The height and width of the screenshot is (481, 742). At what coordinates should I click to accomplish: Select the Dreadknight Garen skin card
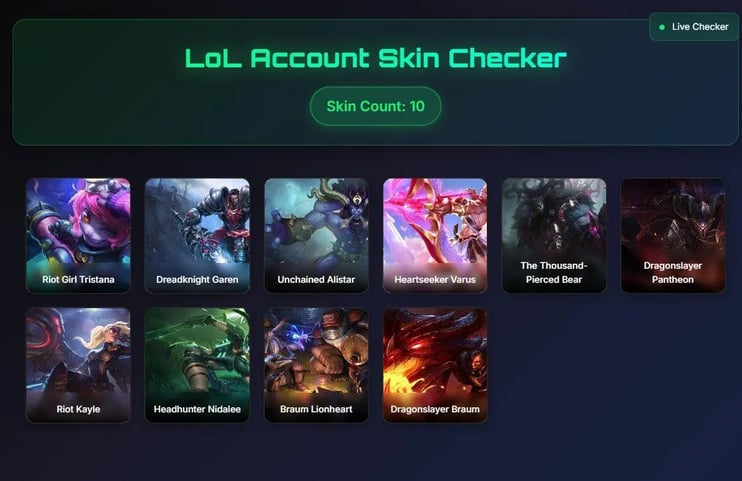197,235
